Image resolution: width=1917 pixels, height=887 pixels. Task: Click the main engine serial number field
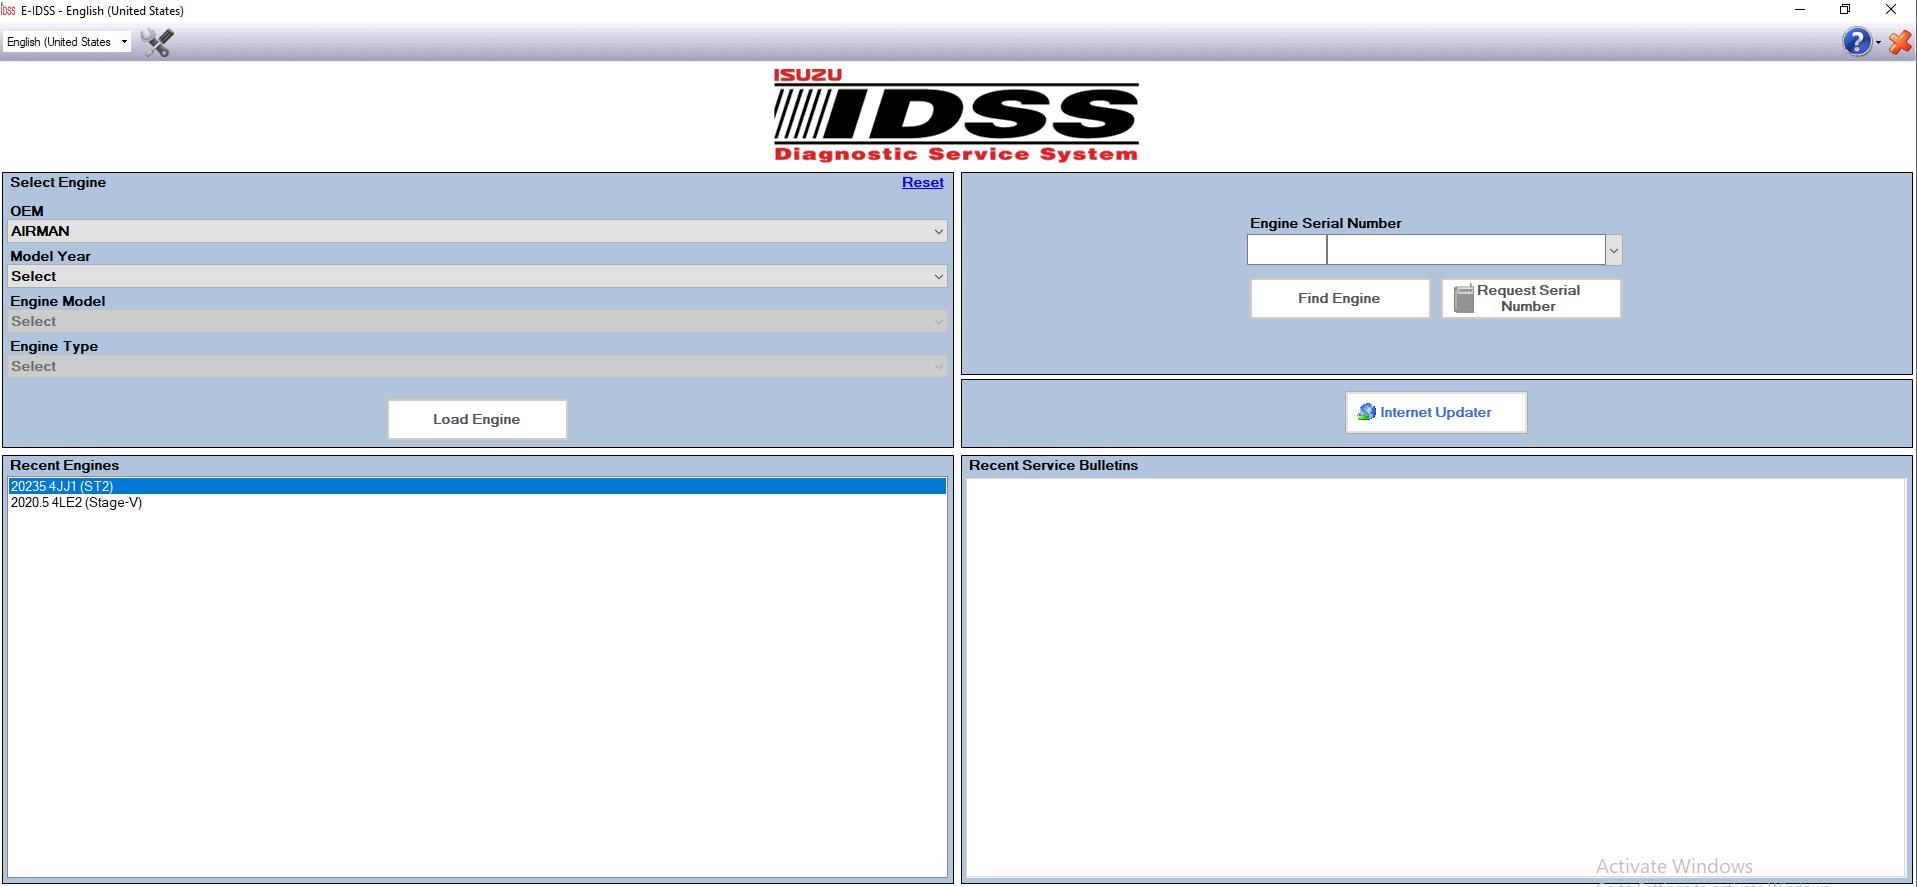click(x=1466, y=250)
